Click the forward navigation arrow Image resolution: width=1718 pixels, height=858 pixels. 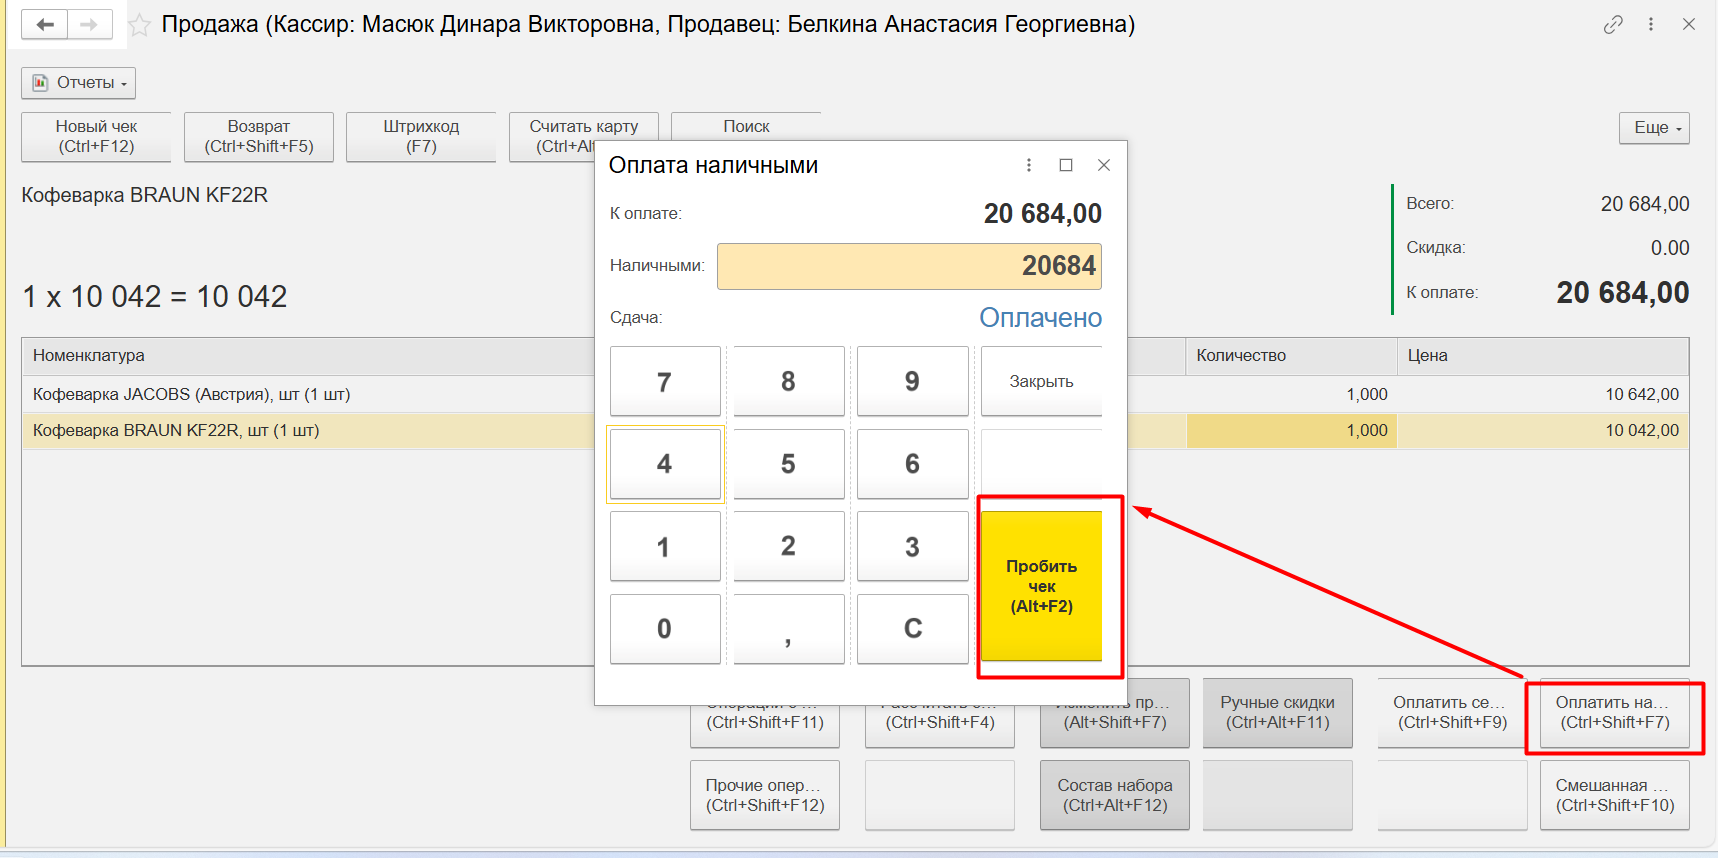(x=89, y=25)
